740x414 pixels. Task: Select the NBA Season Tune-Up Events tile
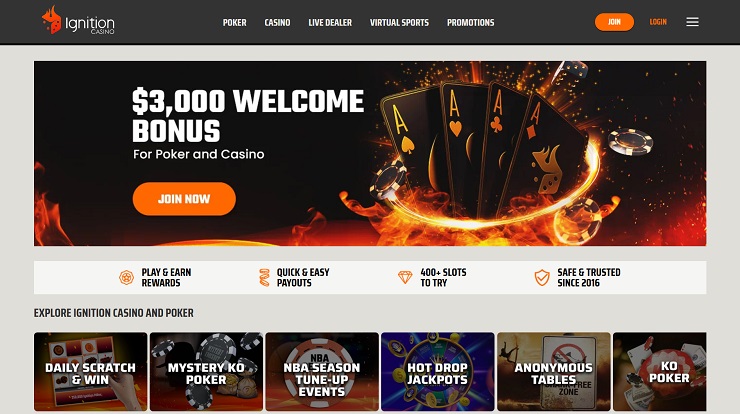pos(322,372)
